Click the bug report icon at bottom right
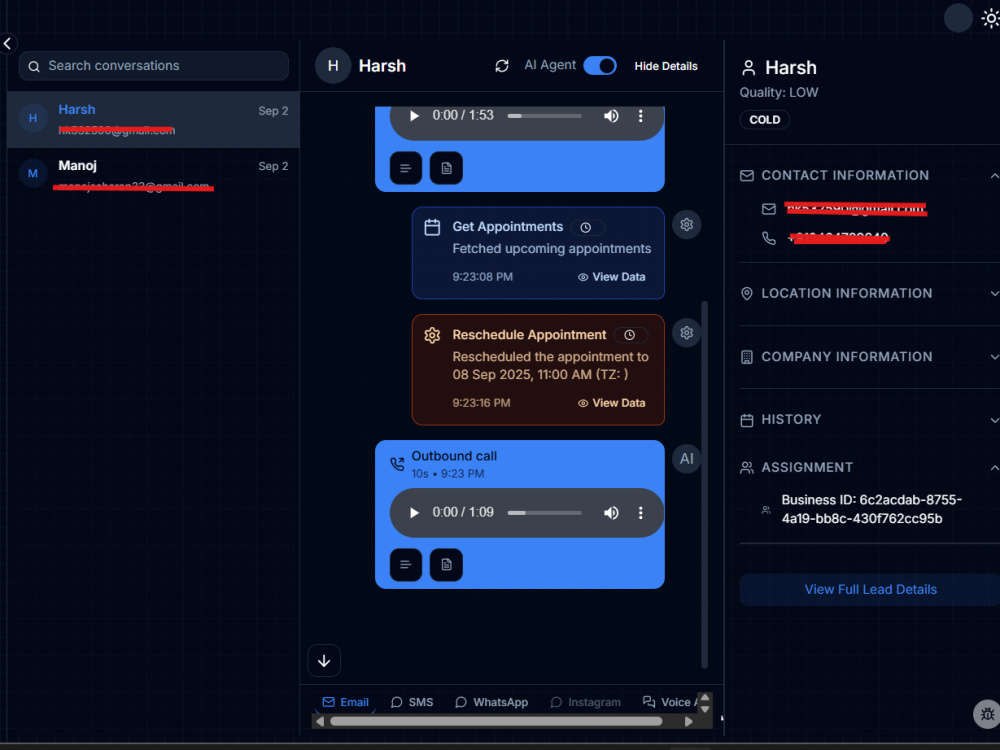Image resolution: width=1000 pixels, height=750 pixels. tap(987, 714)
